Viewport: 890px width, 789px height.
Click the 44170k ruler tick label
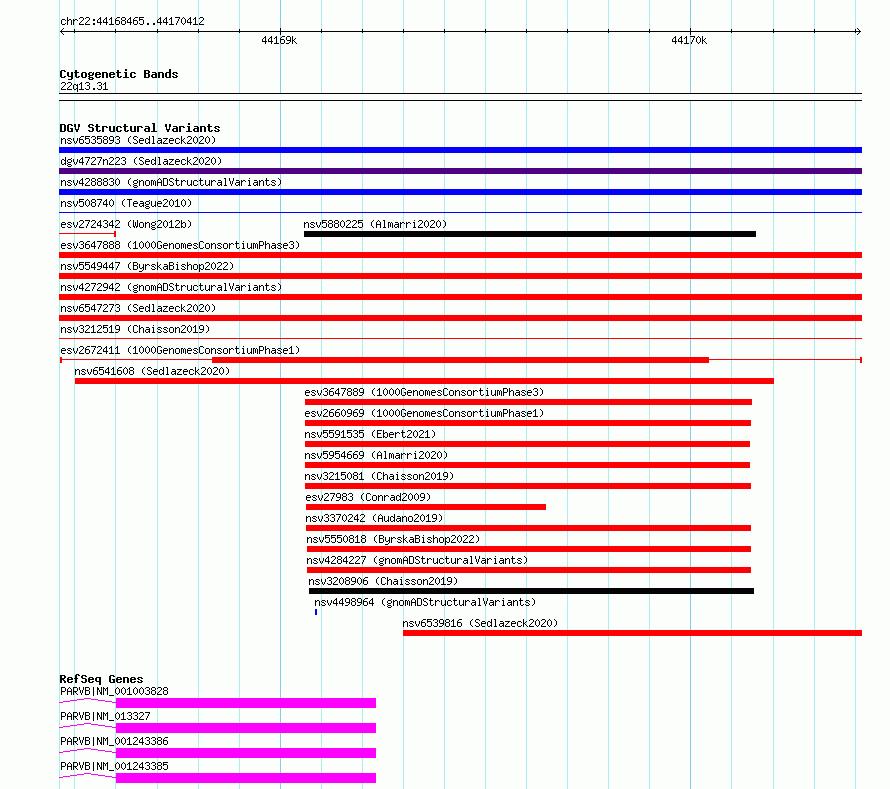click(689, 40)
